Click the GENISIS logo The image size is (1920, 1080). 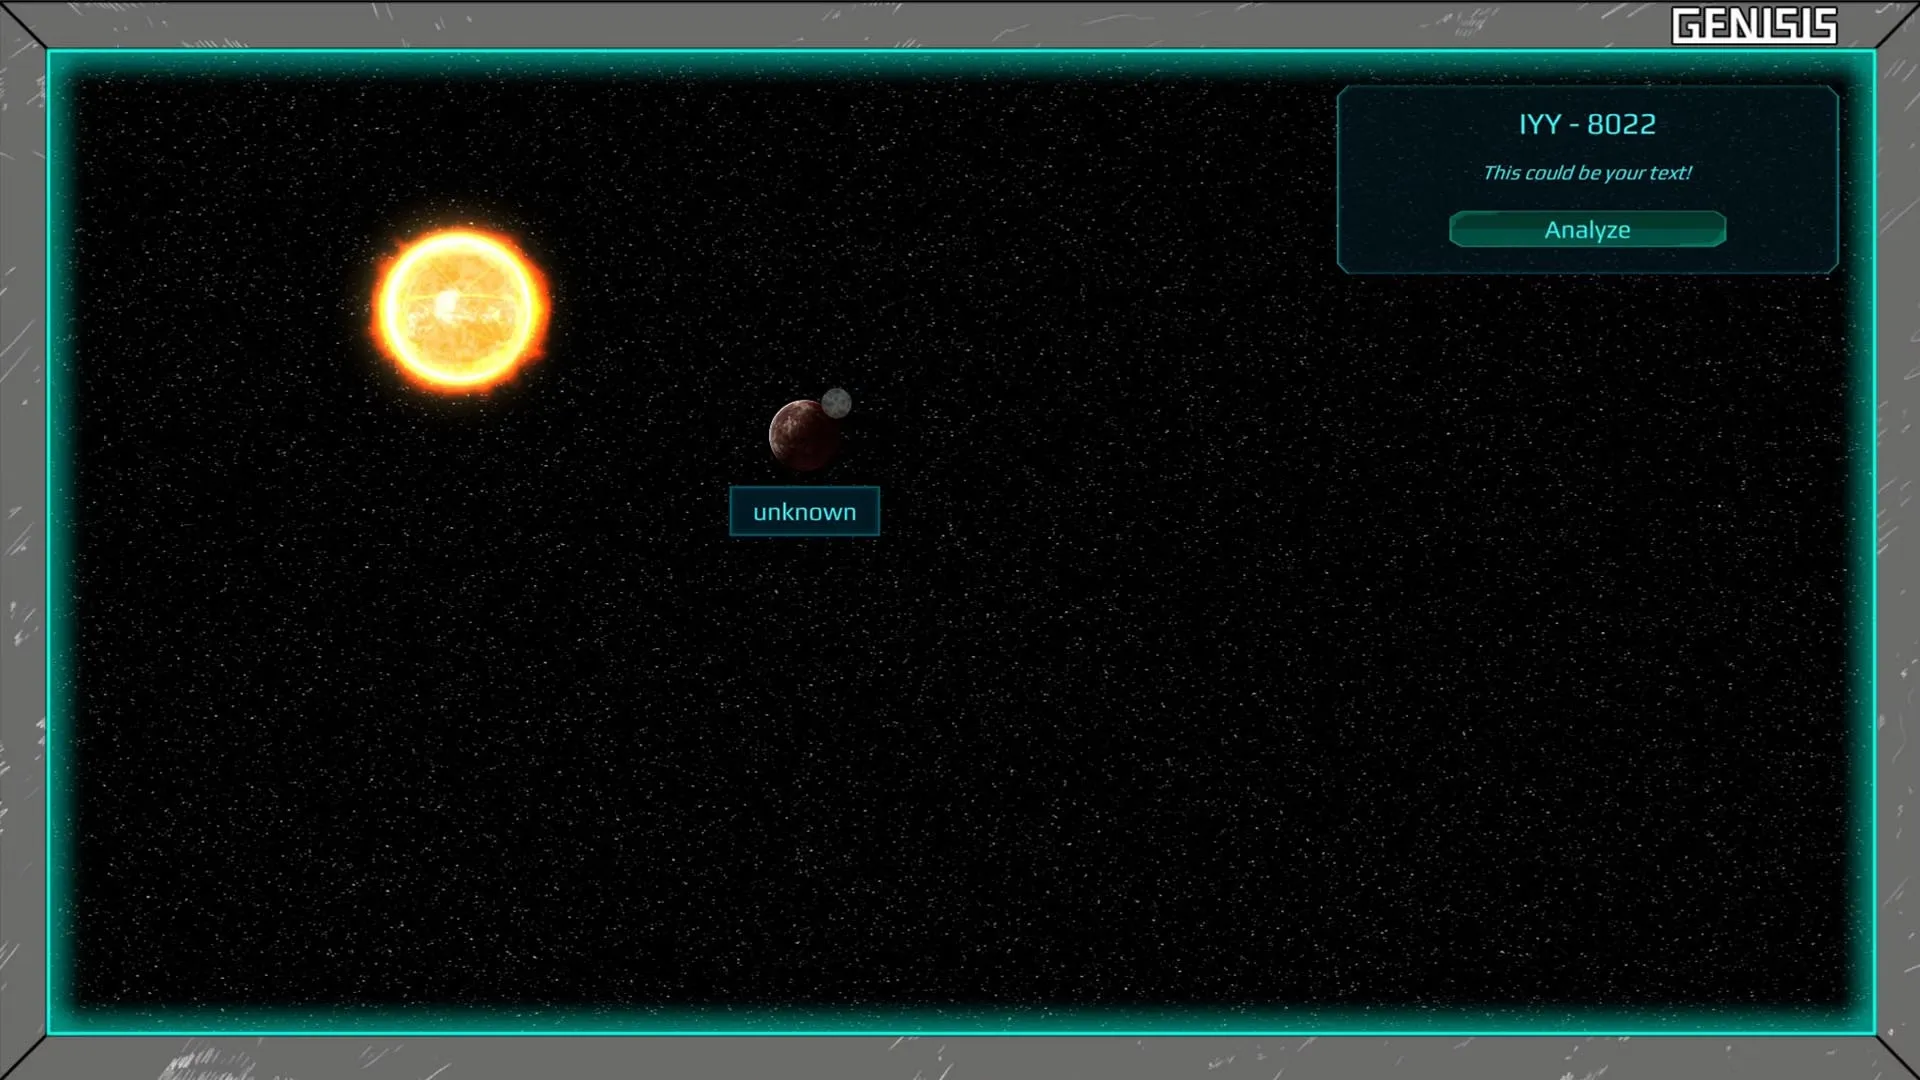(x=1754, y=25)
